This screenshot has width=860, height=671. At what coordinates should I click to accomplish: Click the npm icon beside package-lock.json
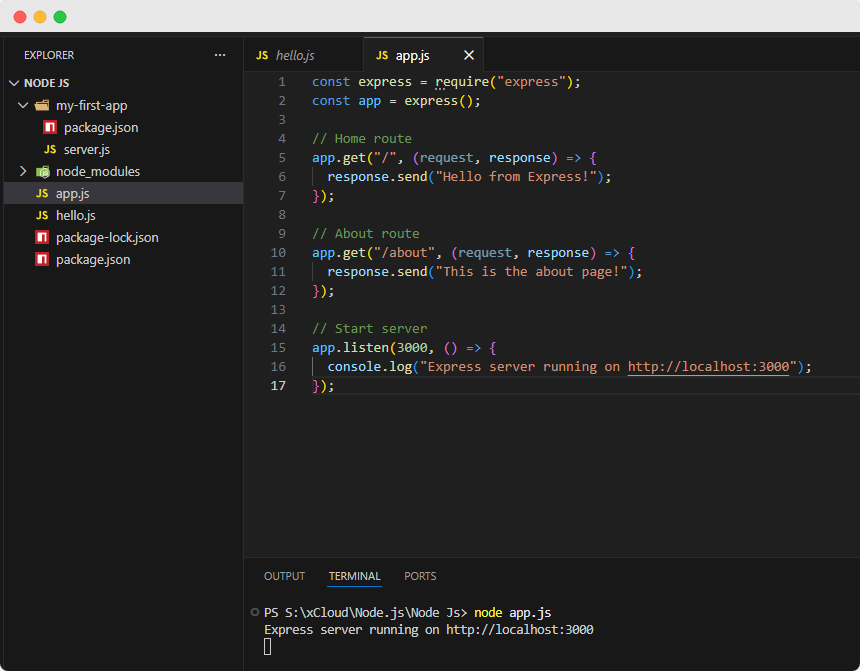tap(42, 238)
